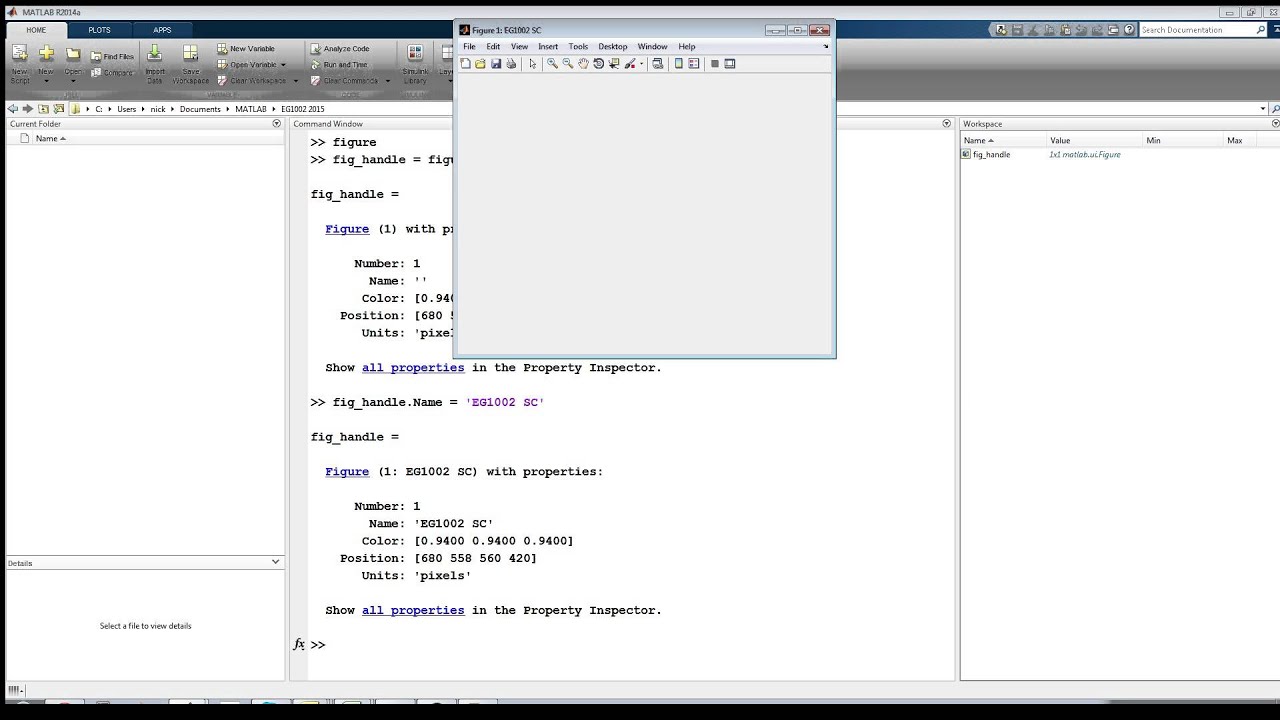Switch to the PLOTS ribbon tab
The height and width of the screenshot is (720, 1280).
pos(99,30)
